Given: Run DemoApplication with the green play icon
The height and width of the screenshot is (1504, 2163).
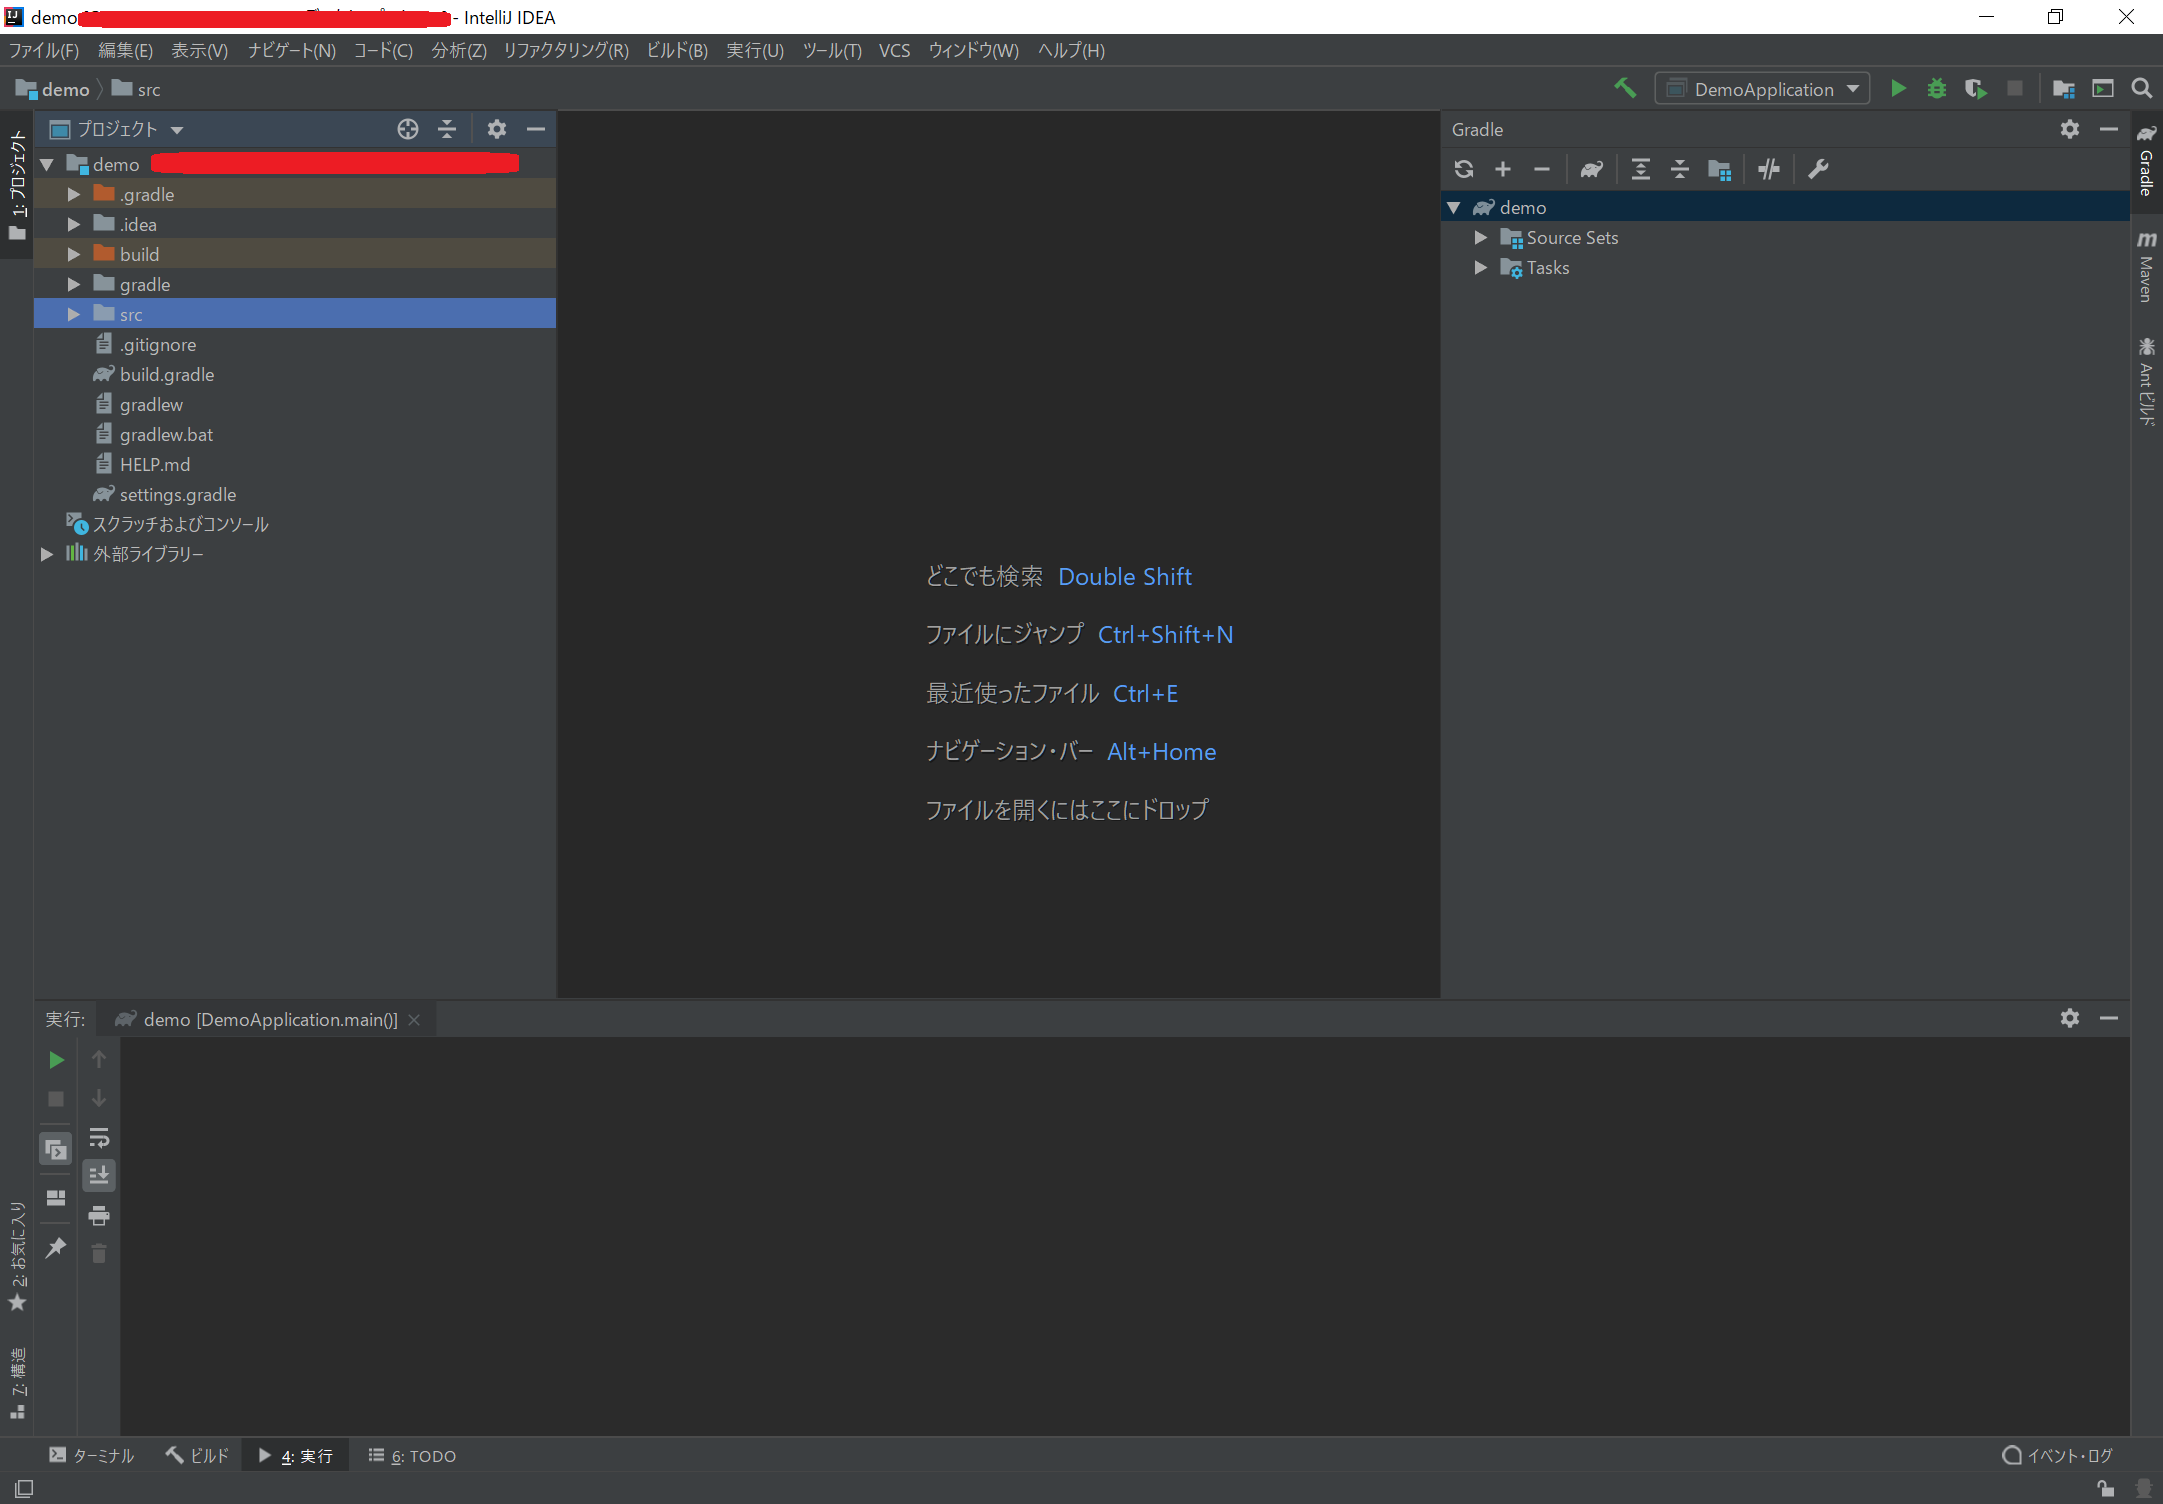Looking at the screenshot, I should (x=1898, y=89).
